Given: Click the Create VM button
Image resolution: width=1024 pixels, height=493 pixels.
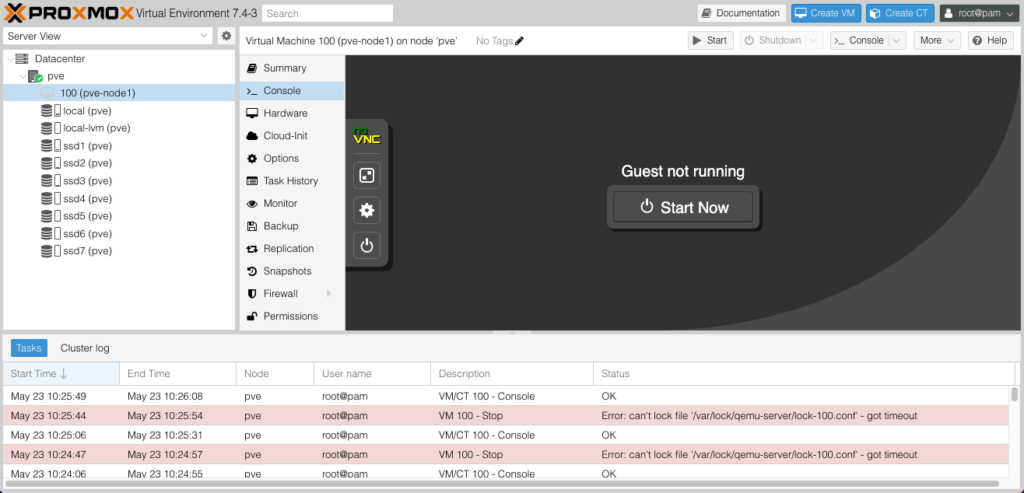Looking at the screenshot, I should (x=826, y=13).
